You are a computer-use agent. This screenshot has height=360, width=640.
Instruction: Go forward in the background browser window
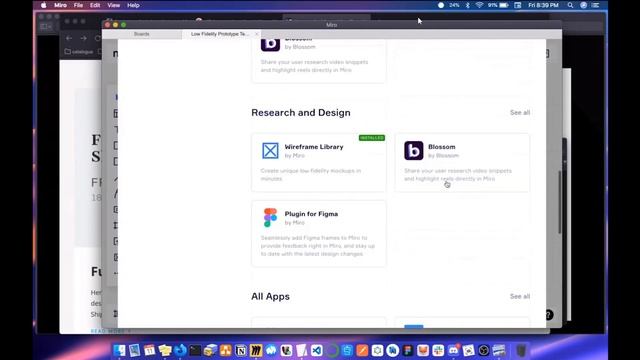(83, 38)
